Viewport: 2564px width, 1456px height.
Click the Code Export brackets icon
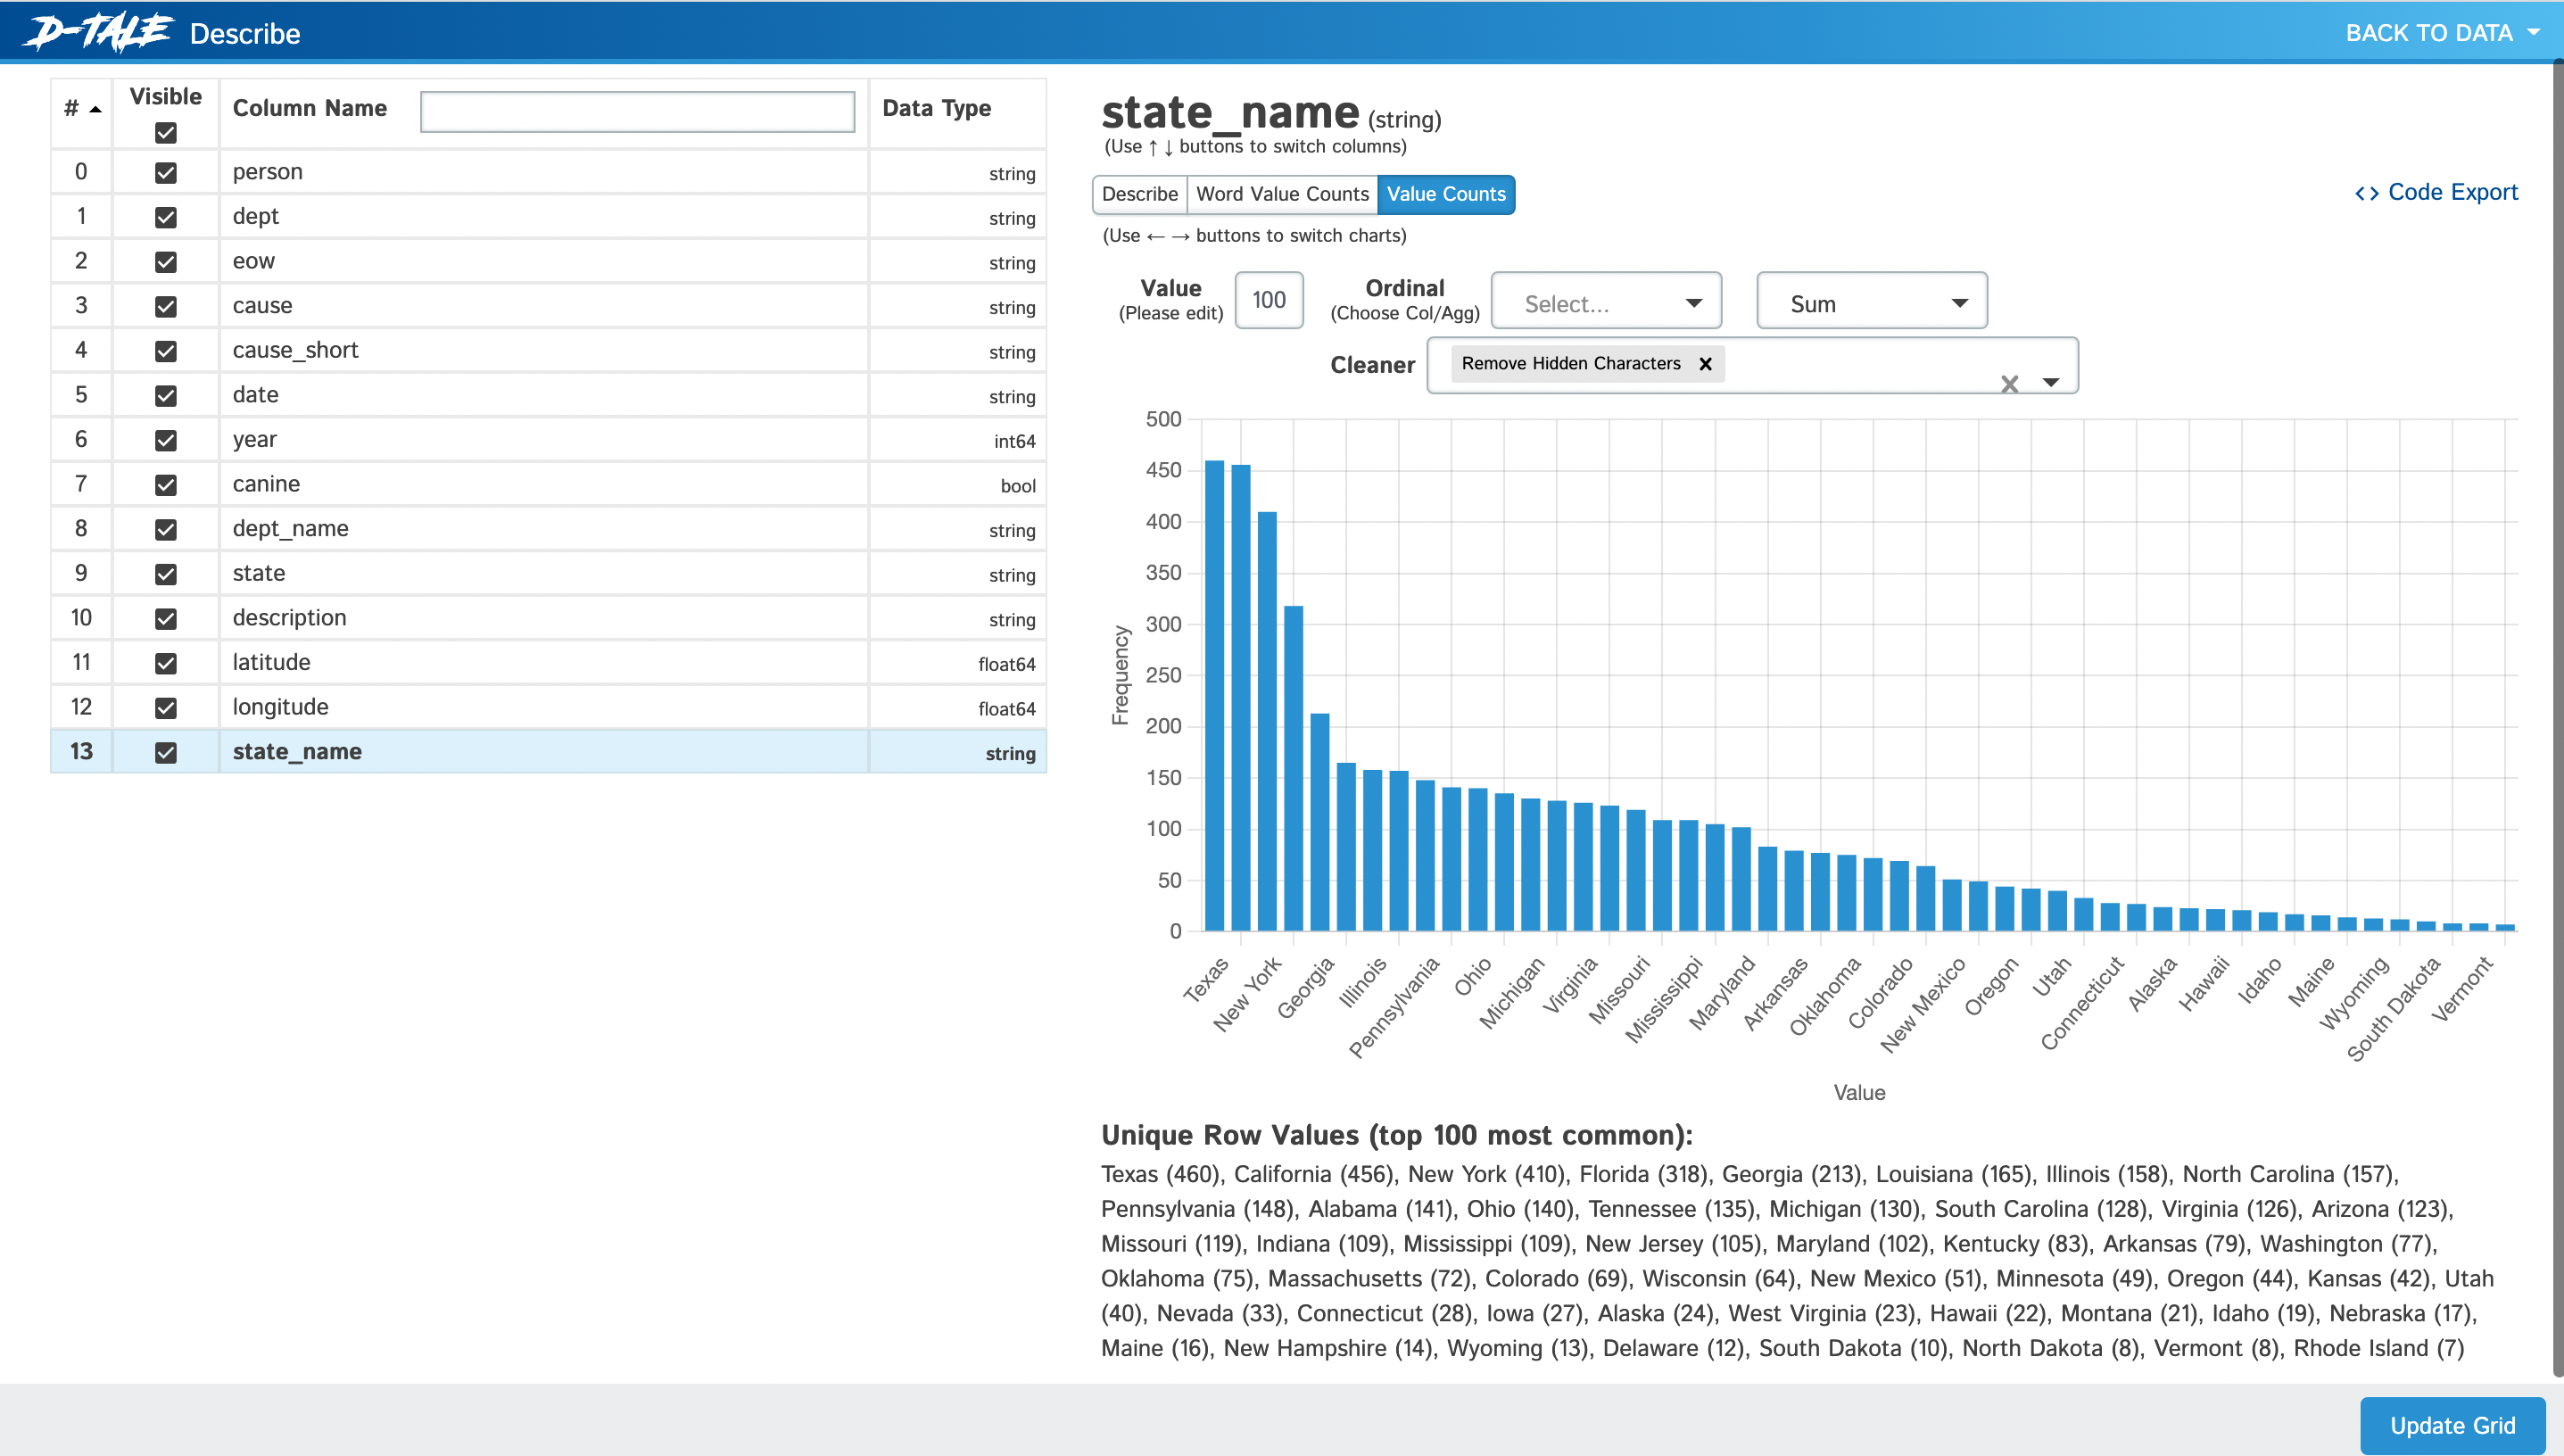click(2366, 193)
